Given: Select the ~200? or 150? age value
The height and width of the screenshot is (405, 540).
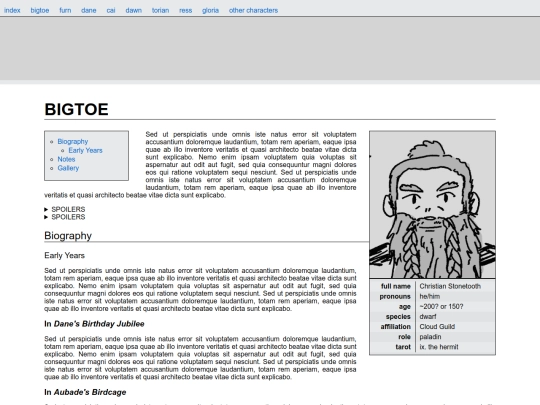Looking at the screenshot, I should [441, 307].
